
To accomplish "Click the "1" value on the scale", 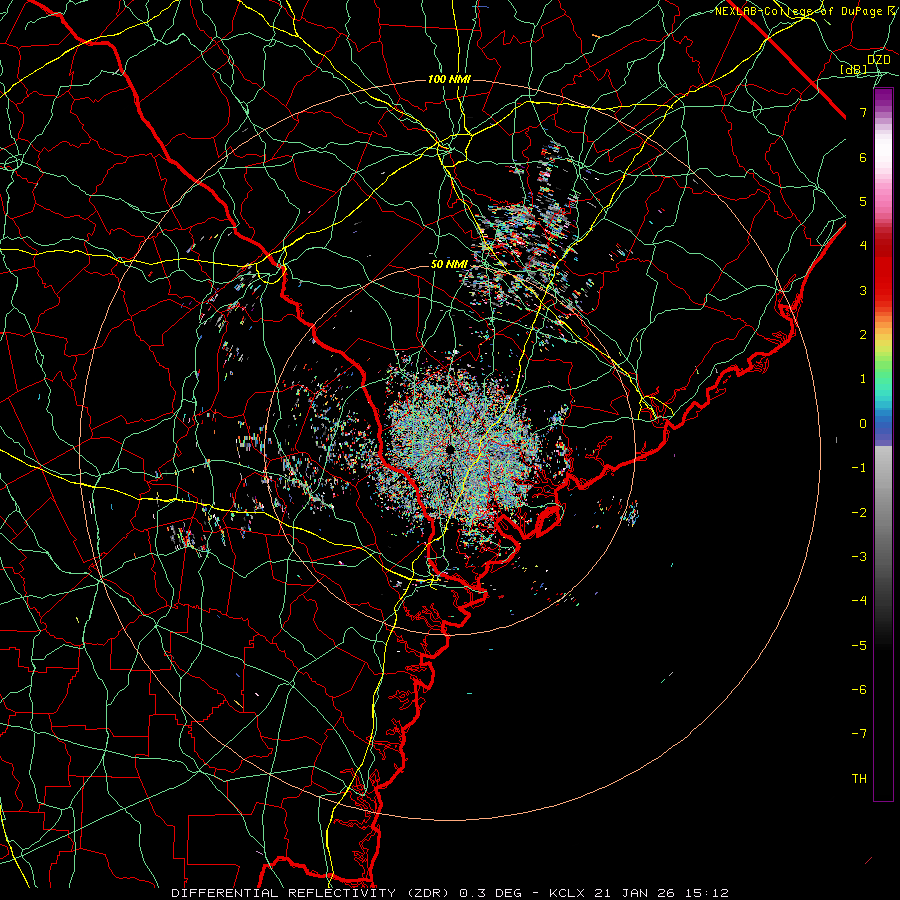I will [x=863, y=379].
